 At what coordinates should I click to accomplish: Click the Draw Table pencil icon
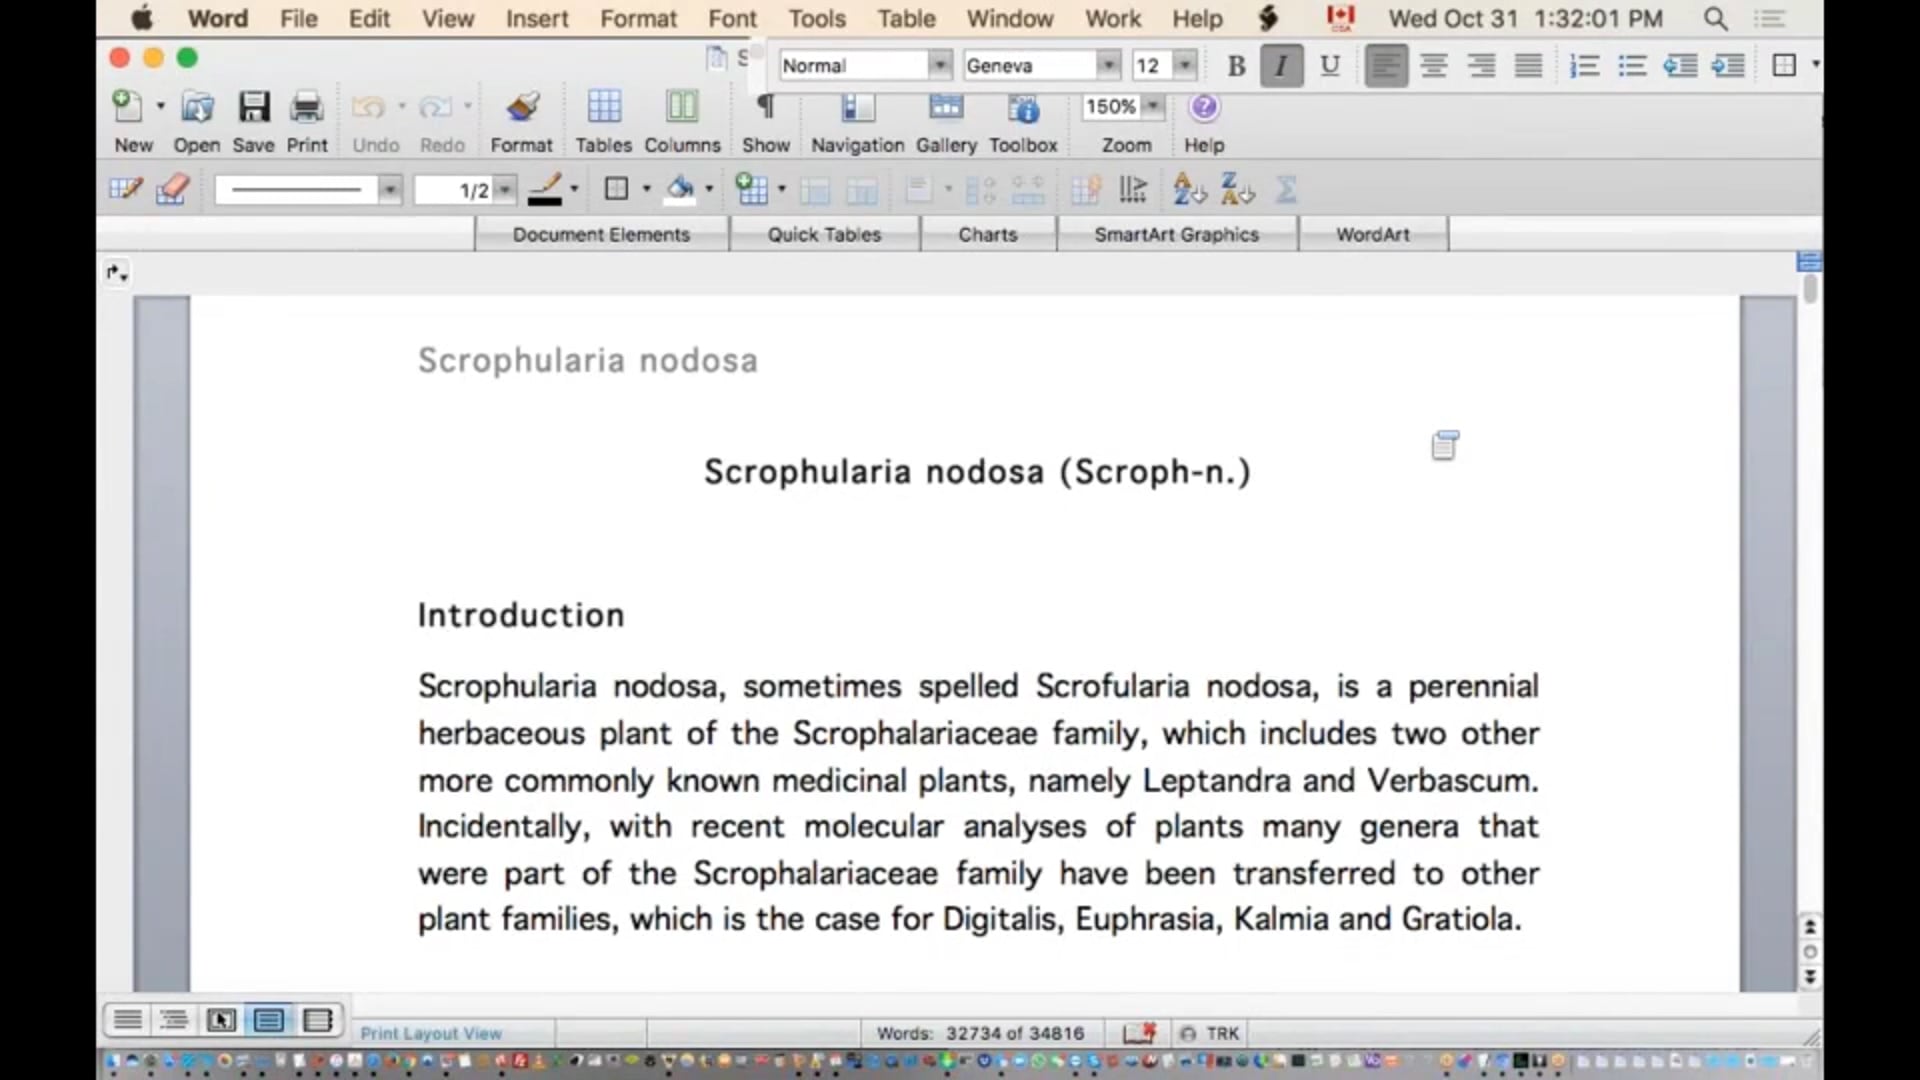(x=125, y=189)
